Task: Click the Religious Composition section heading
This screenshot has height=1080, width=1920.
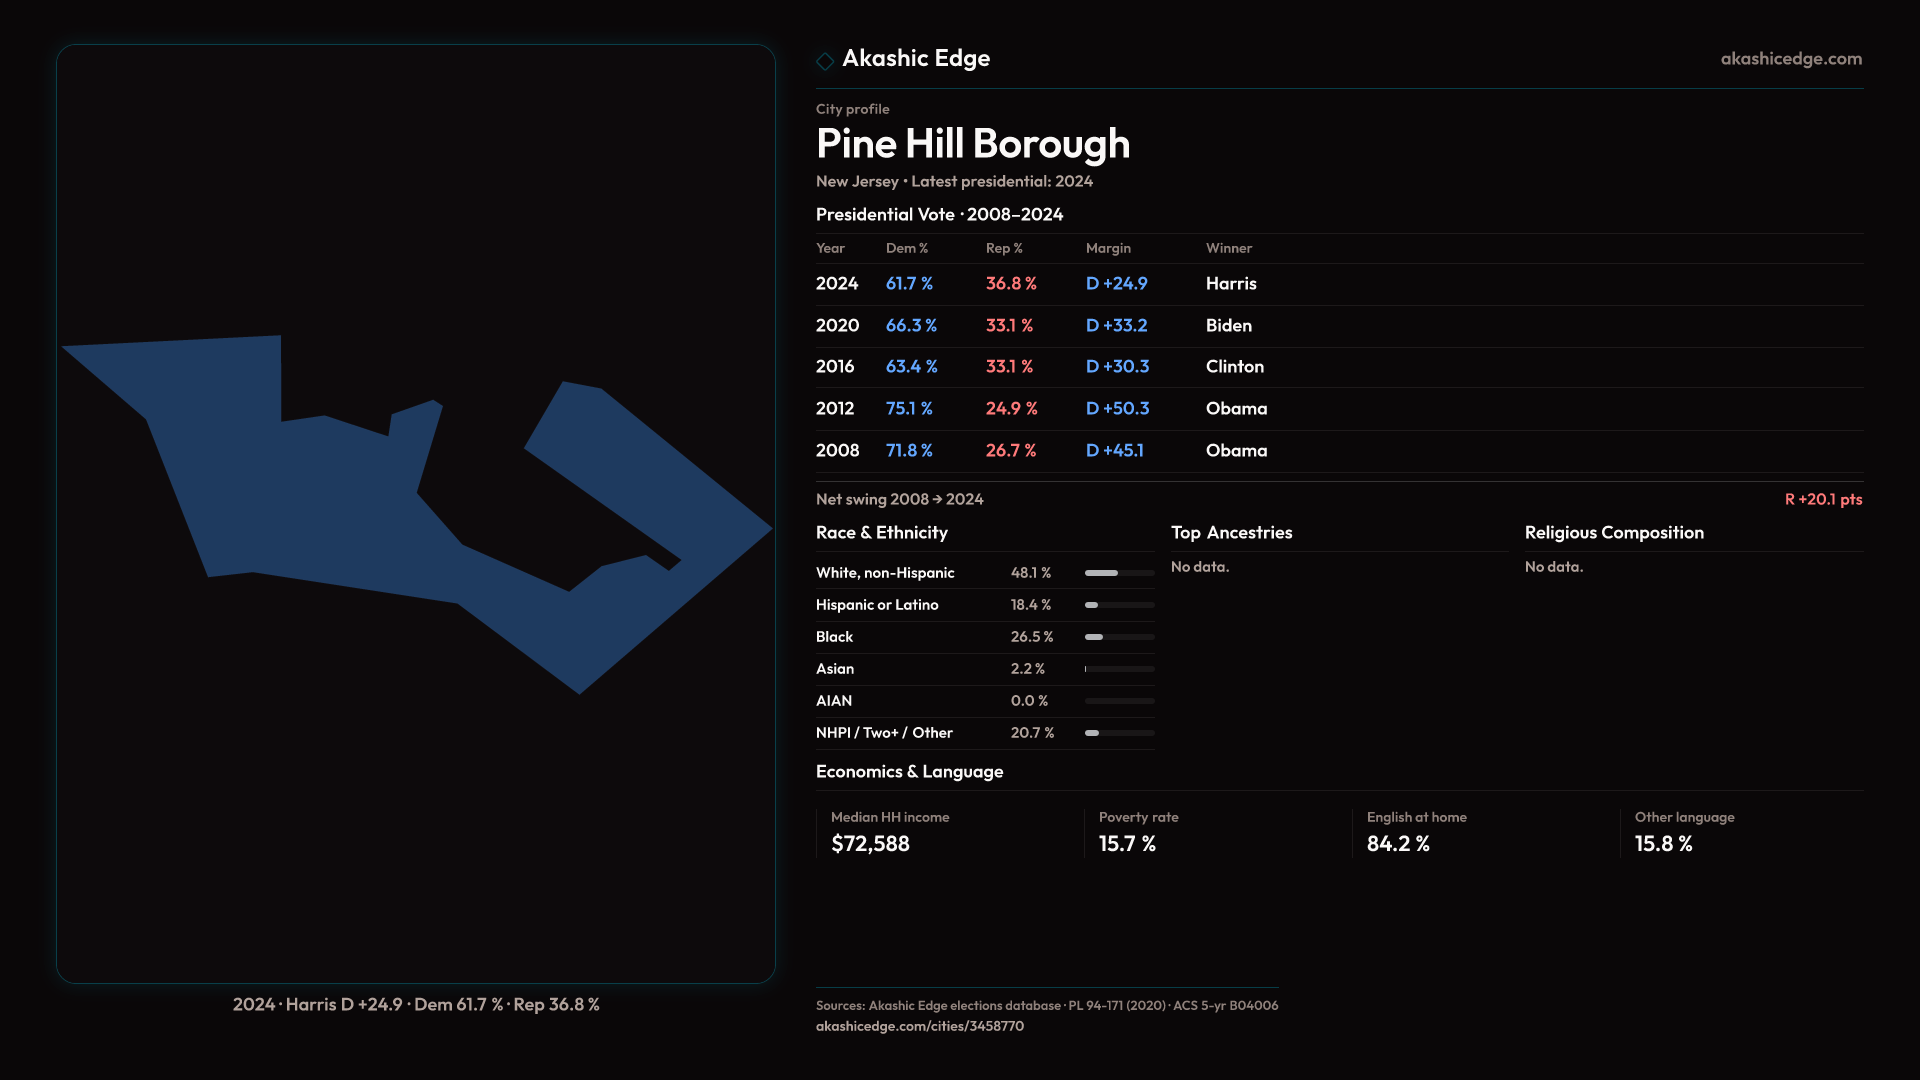Action: pos(1613,533)
